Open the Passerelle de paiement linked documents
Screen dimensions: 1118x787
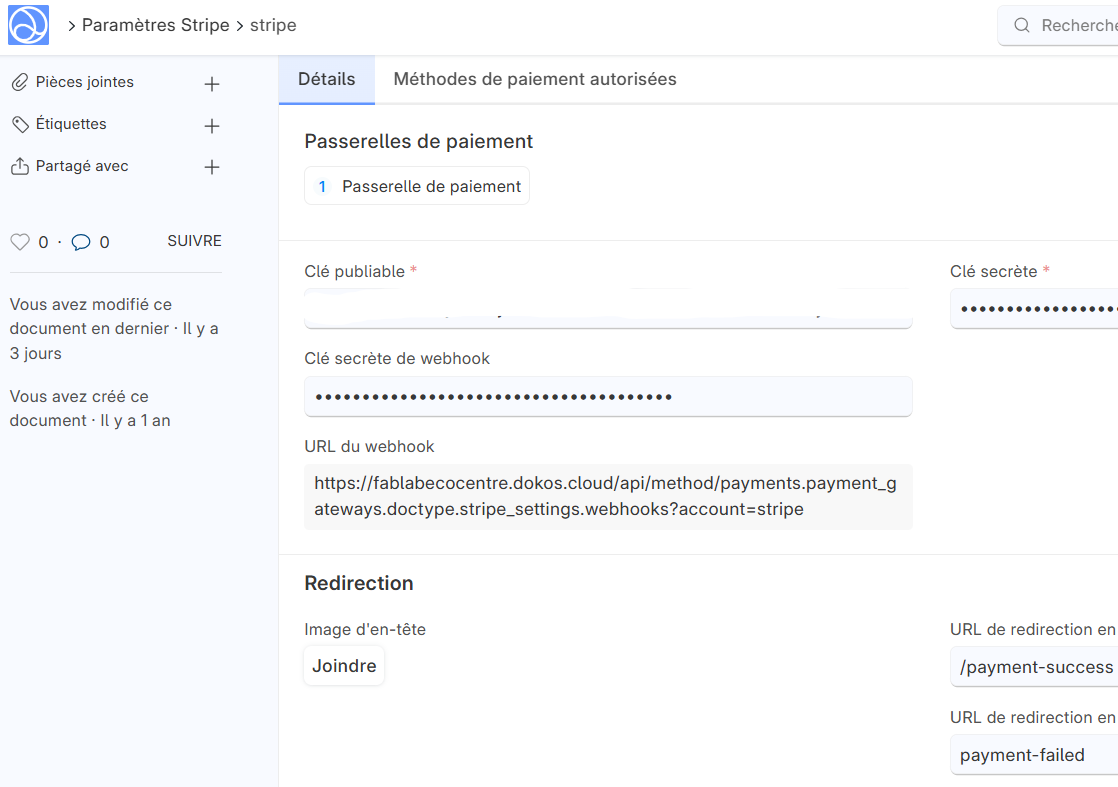[x=418, y=187]
